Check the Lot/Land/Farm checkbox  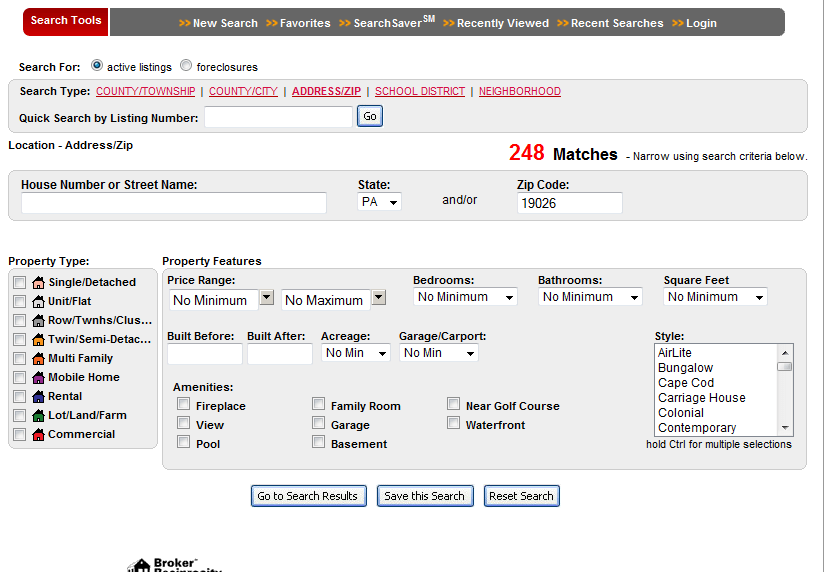19,415
